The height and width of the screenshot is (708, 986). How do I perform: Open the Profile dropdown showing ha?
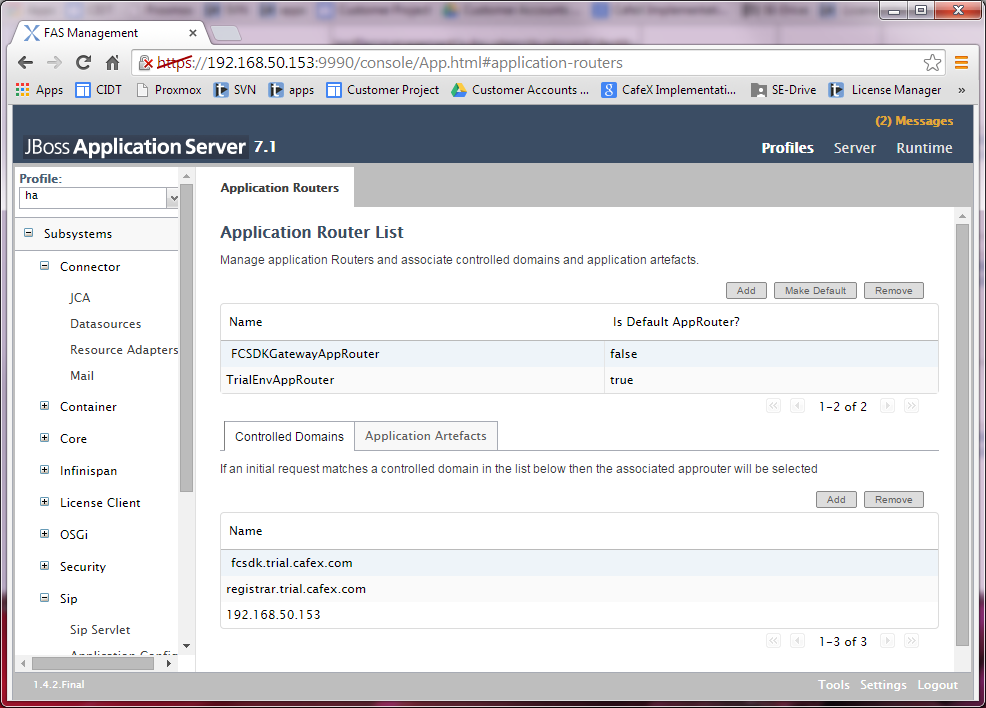[99, 197]
